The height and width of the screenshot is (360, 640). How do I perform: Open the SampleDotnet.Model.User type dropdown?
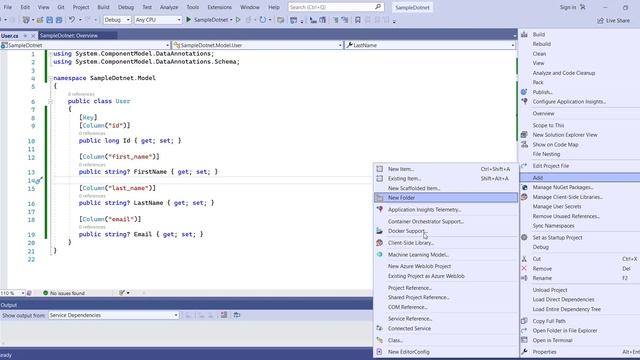(x=258, y=45)
